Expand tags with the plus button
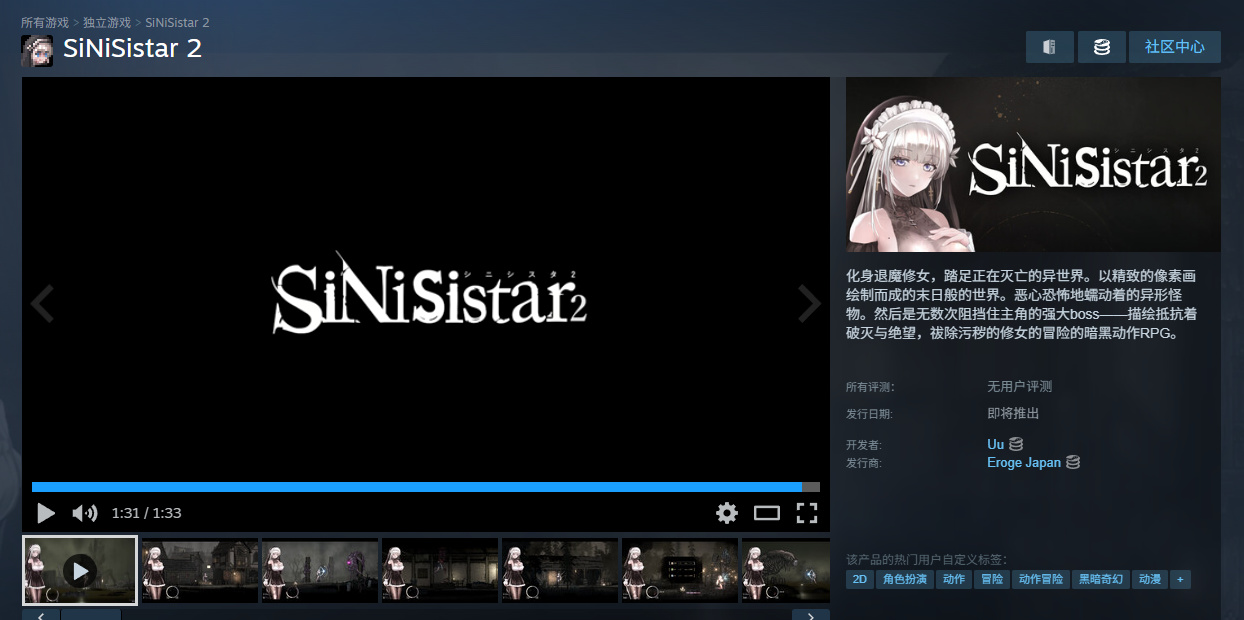 coord(1180,579)
